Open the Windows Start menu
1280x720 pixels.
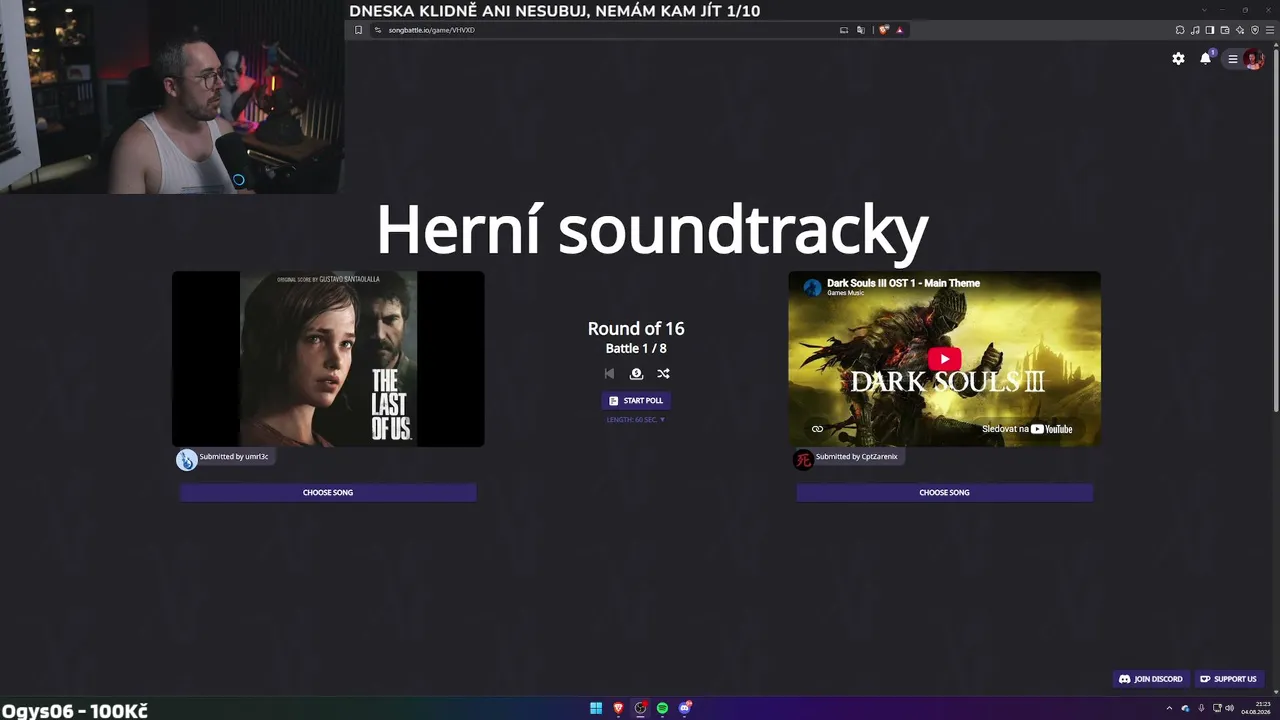596,708
